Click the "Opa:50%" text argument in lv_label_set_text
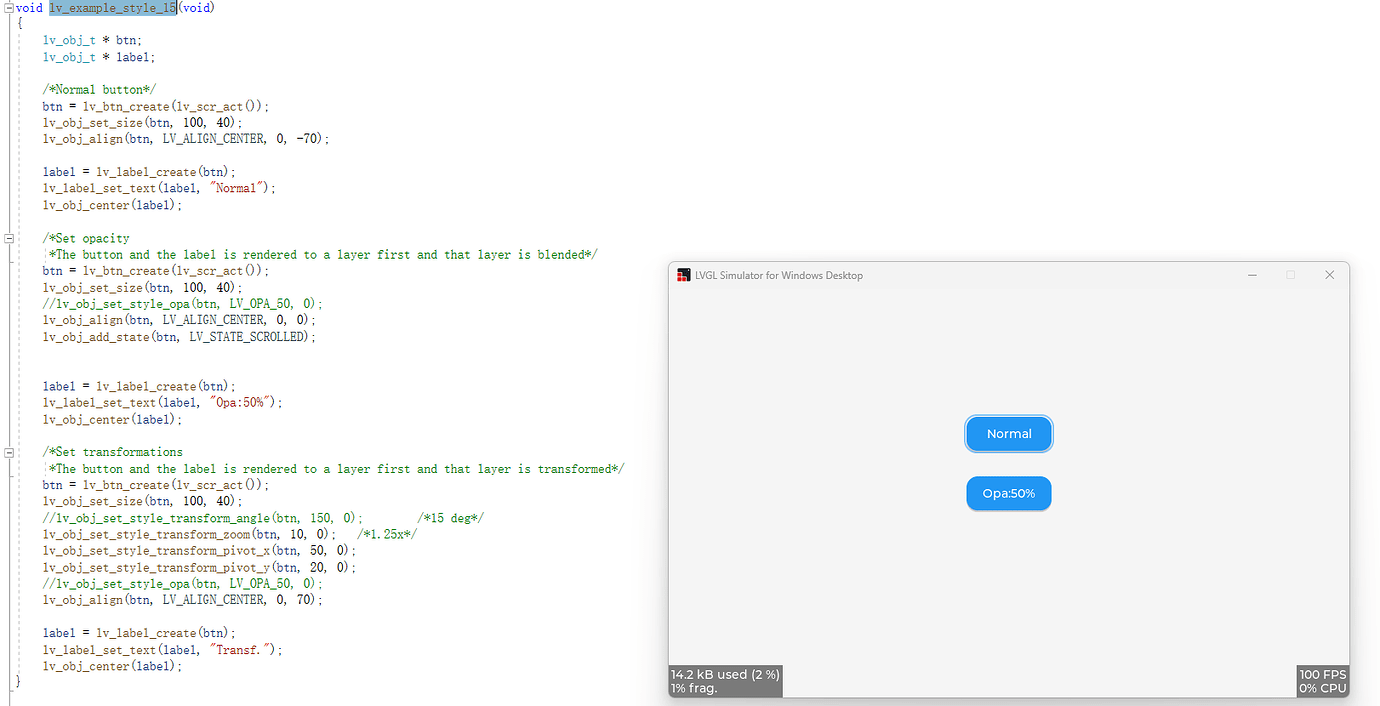 pyautogui.click(x=245, y=402)
